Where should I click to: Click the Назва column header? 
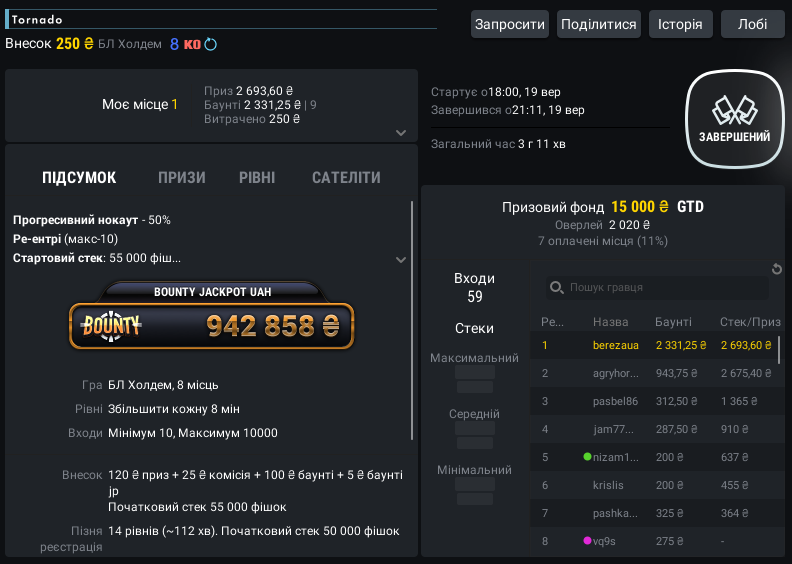611,322
